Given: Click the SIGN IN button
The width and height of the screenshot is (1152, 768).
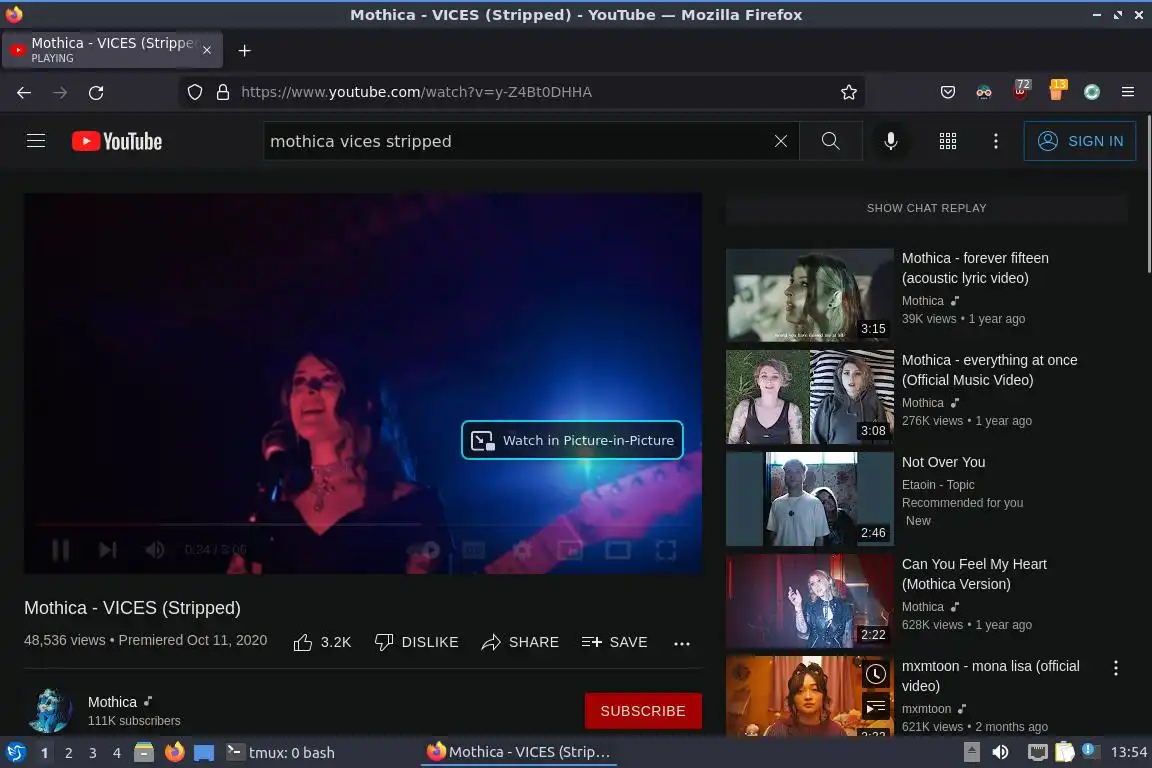Looking at the screenshot, I should coord(1080,141).
